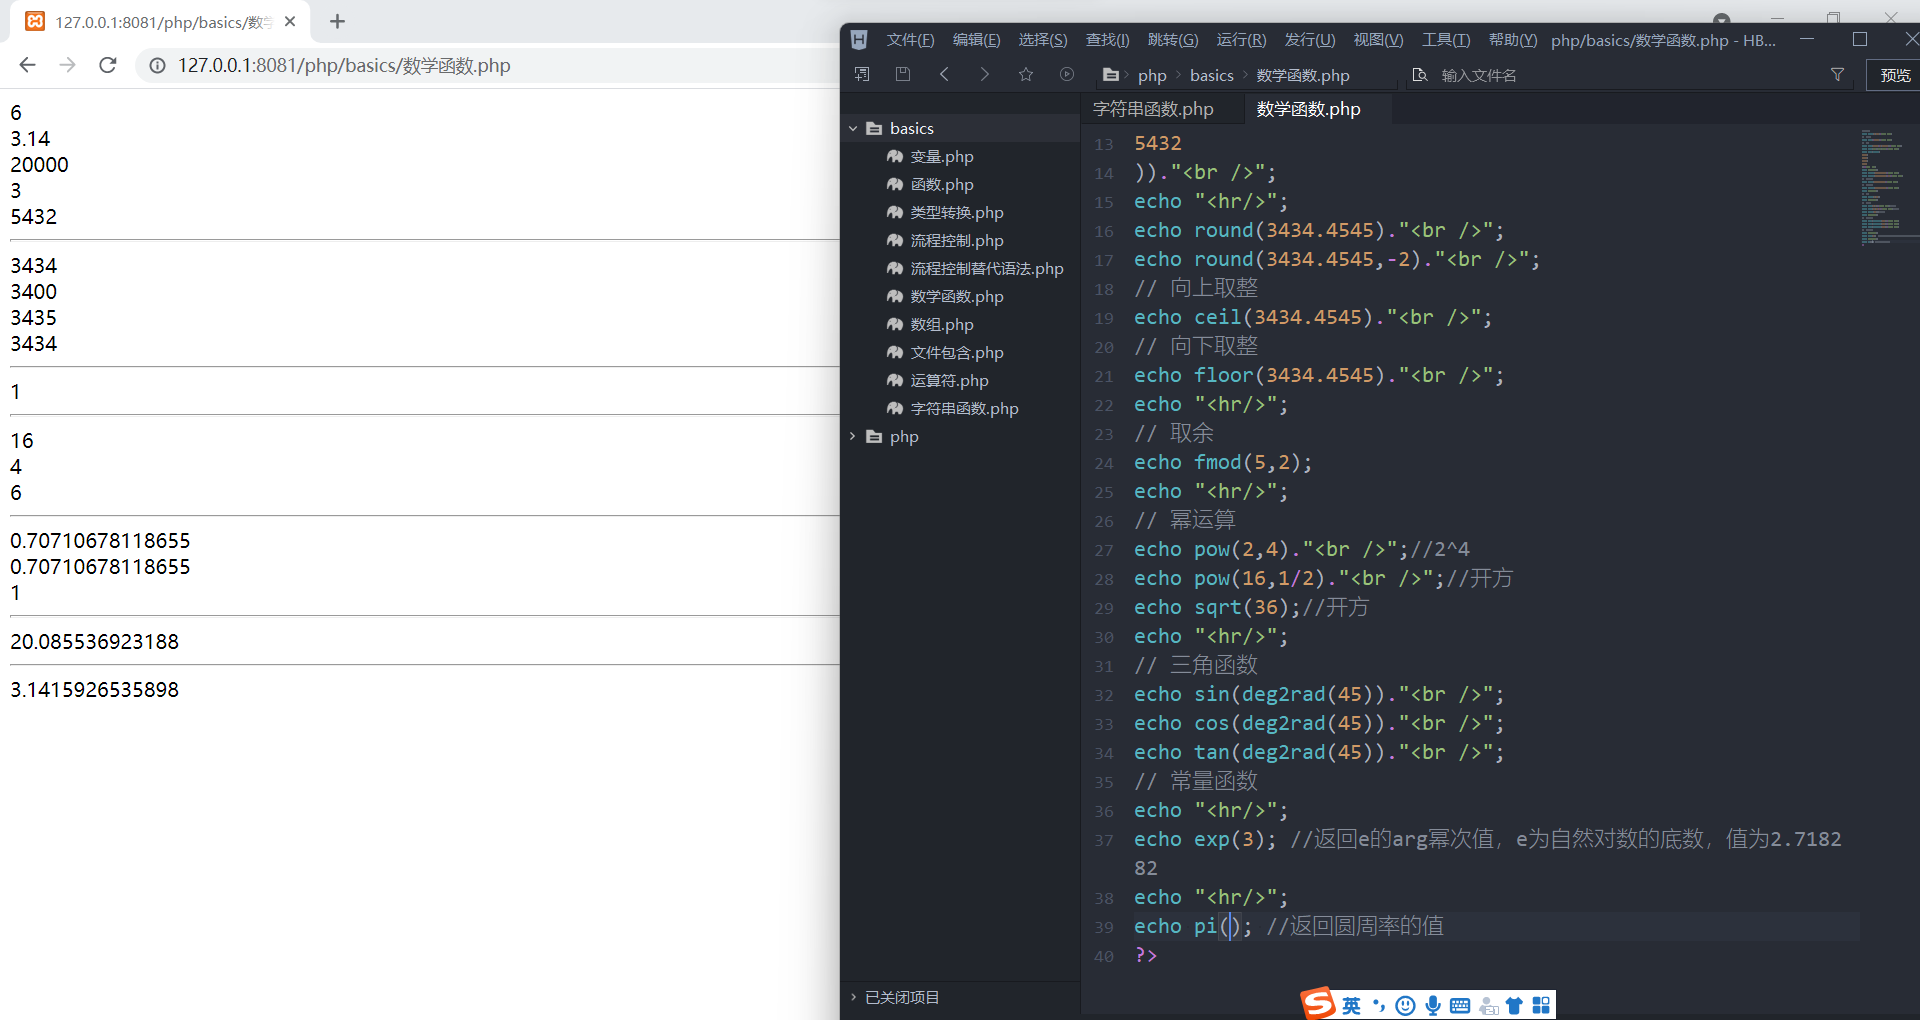Open the 运行(R) menu
The width and height of the screenshot is (1920, 1020).
(x=1241, y=40)
